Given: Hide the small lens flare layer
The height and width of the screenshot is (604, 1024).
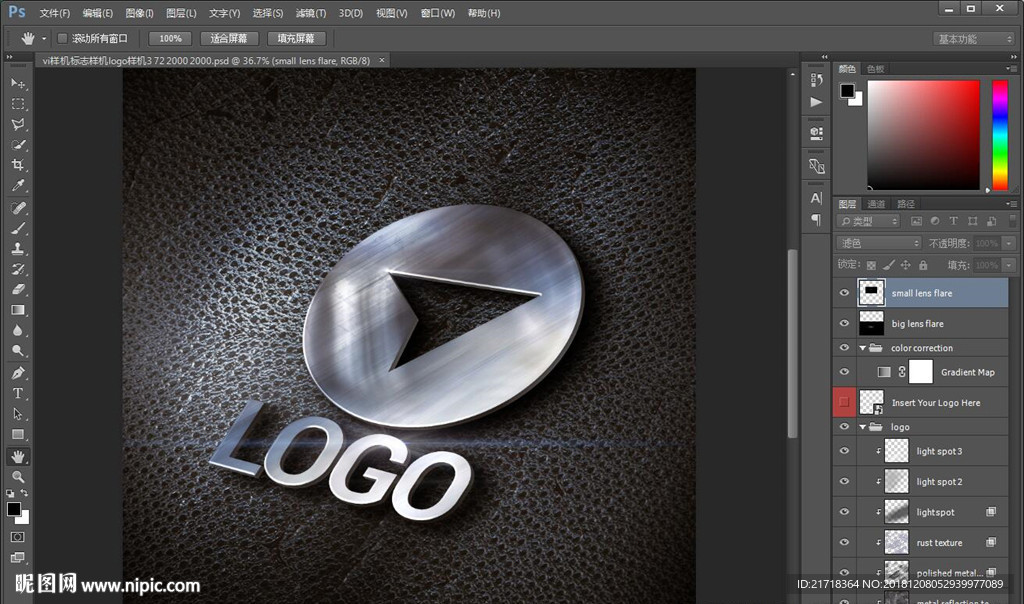Looking at the screenshot, I should tap(844, 293).
